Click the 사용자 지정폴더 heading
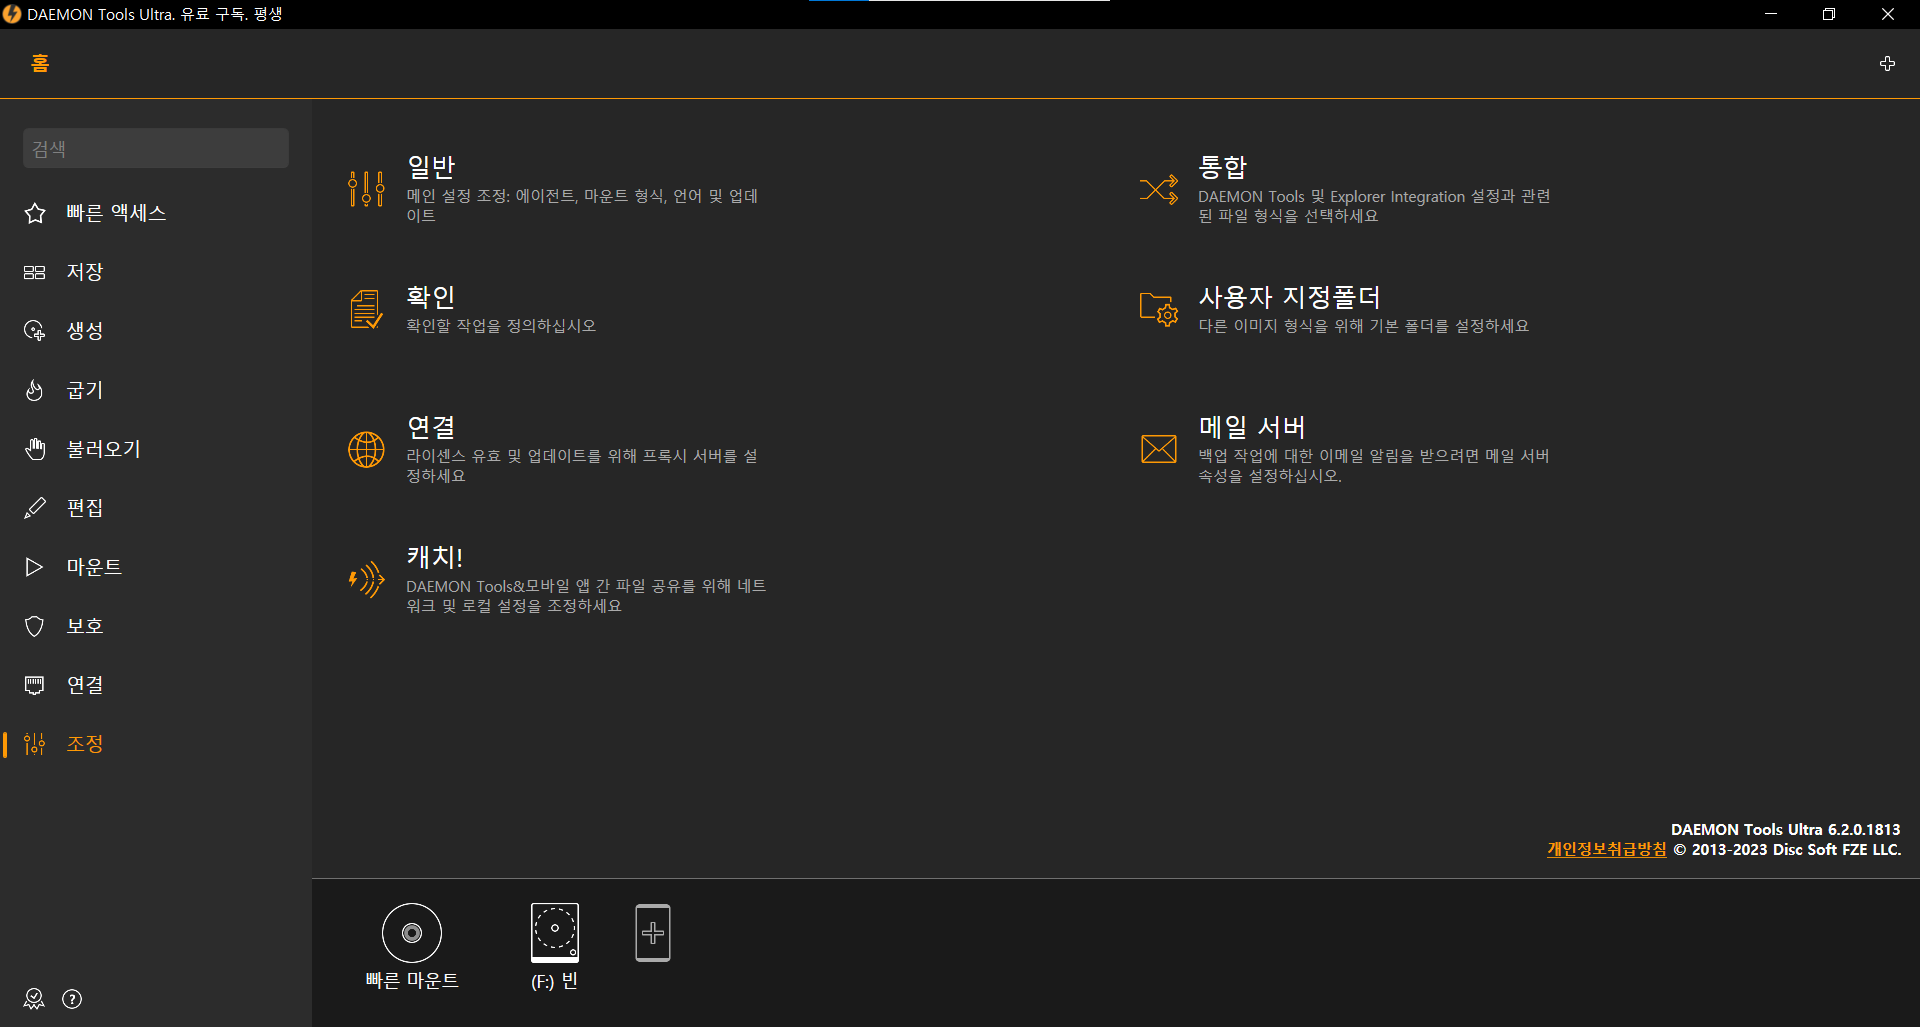 [1290, 297]
